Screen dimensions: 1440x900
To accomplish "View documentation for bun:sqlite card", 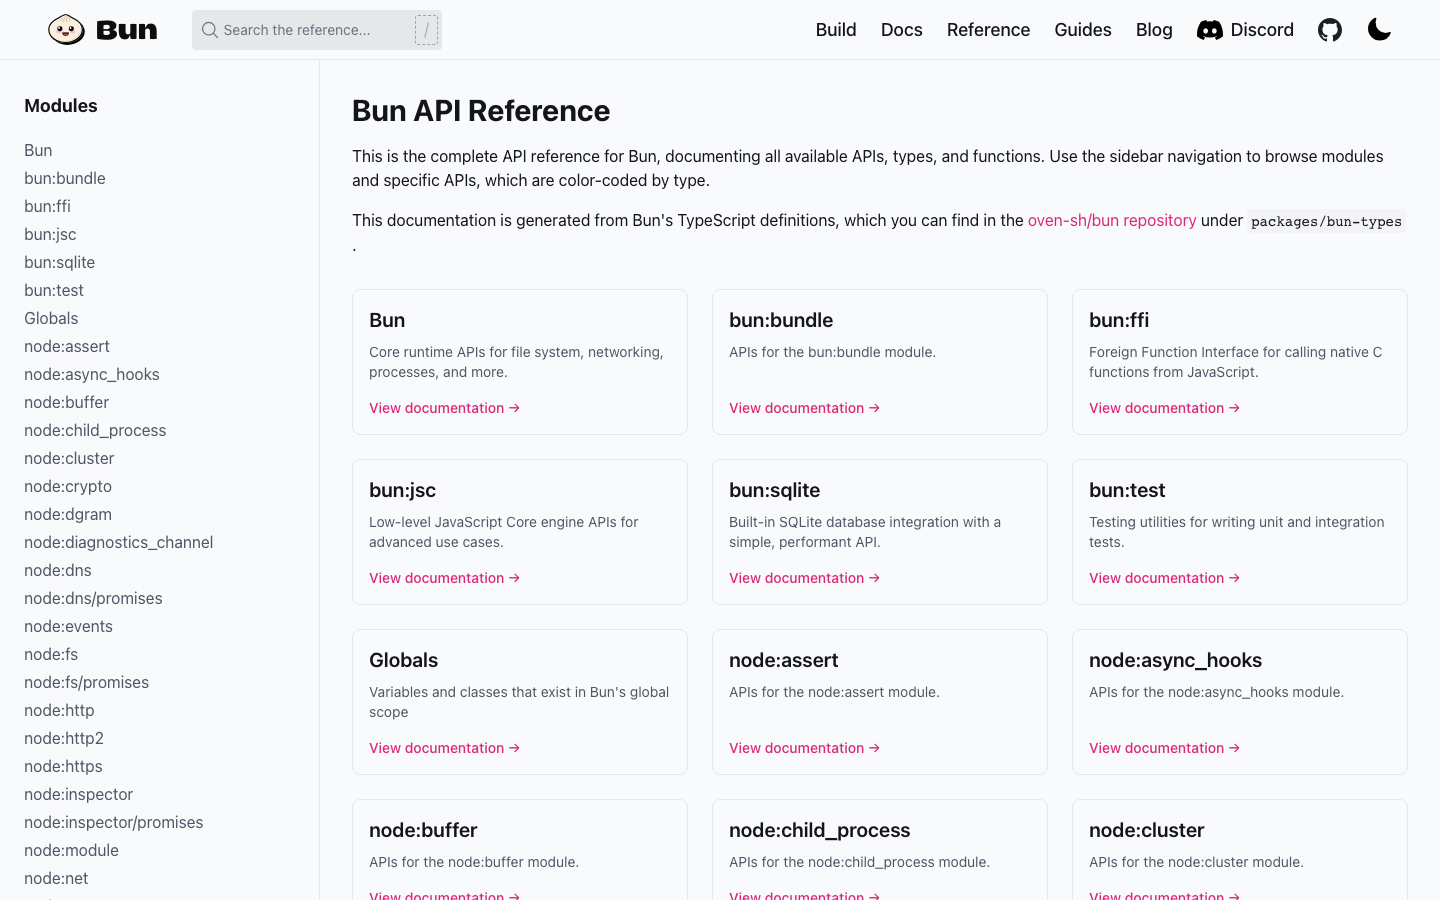I will pyautogui.click(x=805, y=578).
